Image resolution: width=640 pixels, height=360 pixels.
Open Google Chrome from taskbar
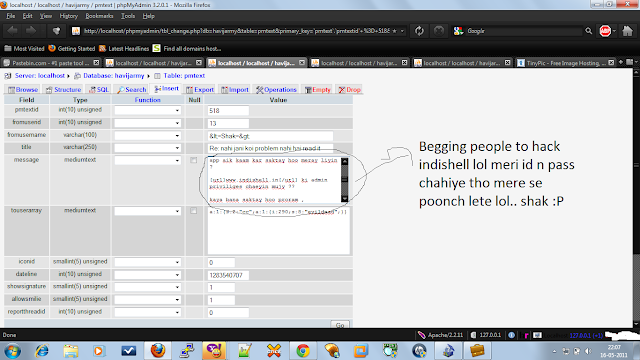[x=302, y=351]
